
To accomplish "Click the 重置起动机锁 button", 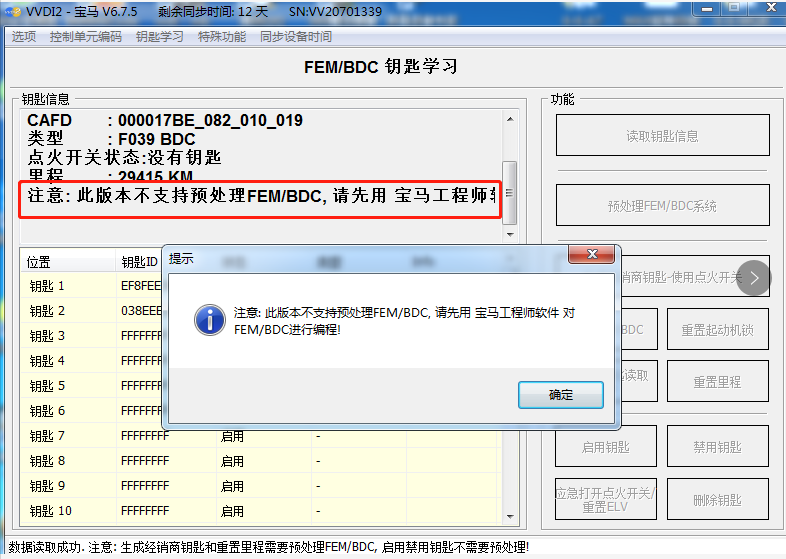I will coord(717,329).
